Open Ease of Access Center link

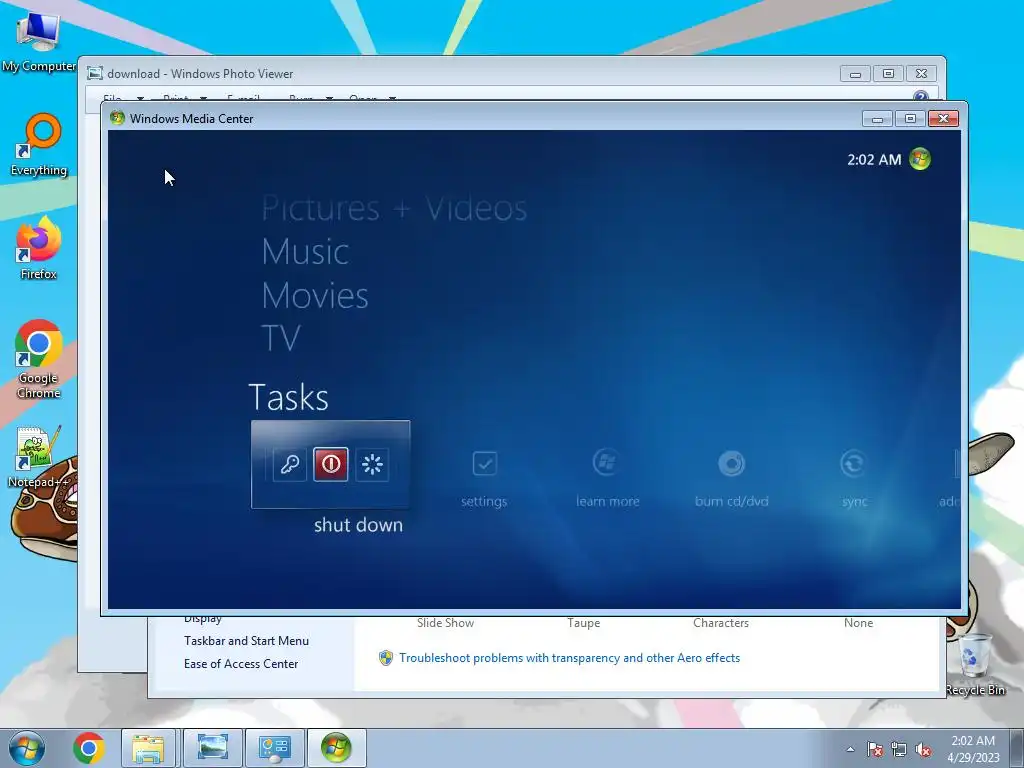tap(241, 664)
